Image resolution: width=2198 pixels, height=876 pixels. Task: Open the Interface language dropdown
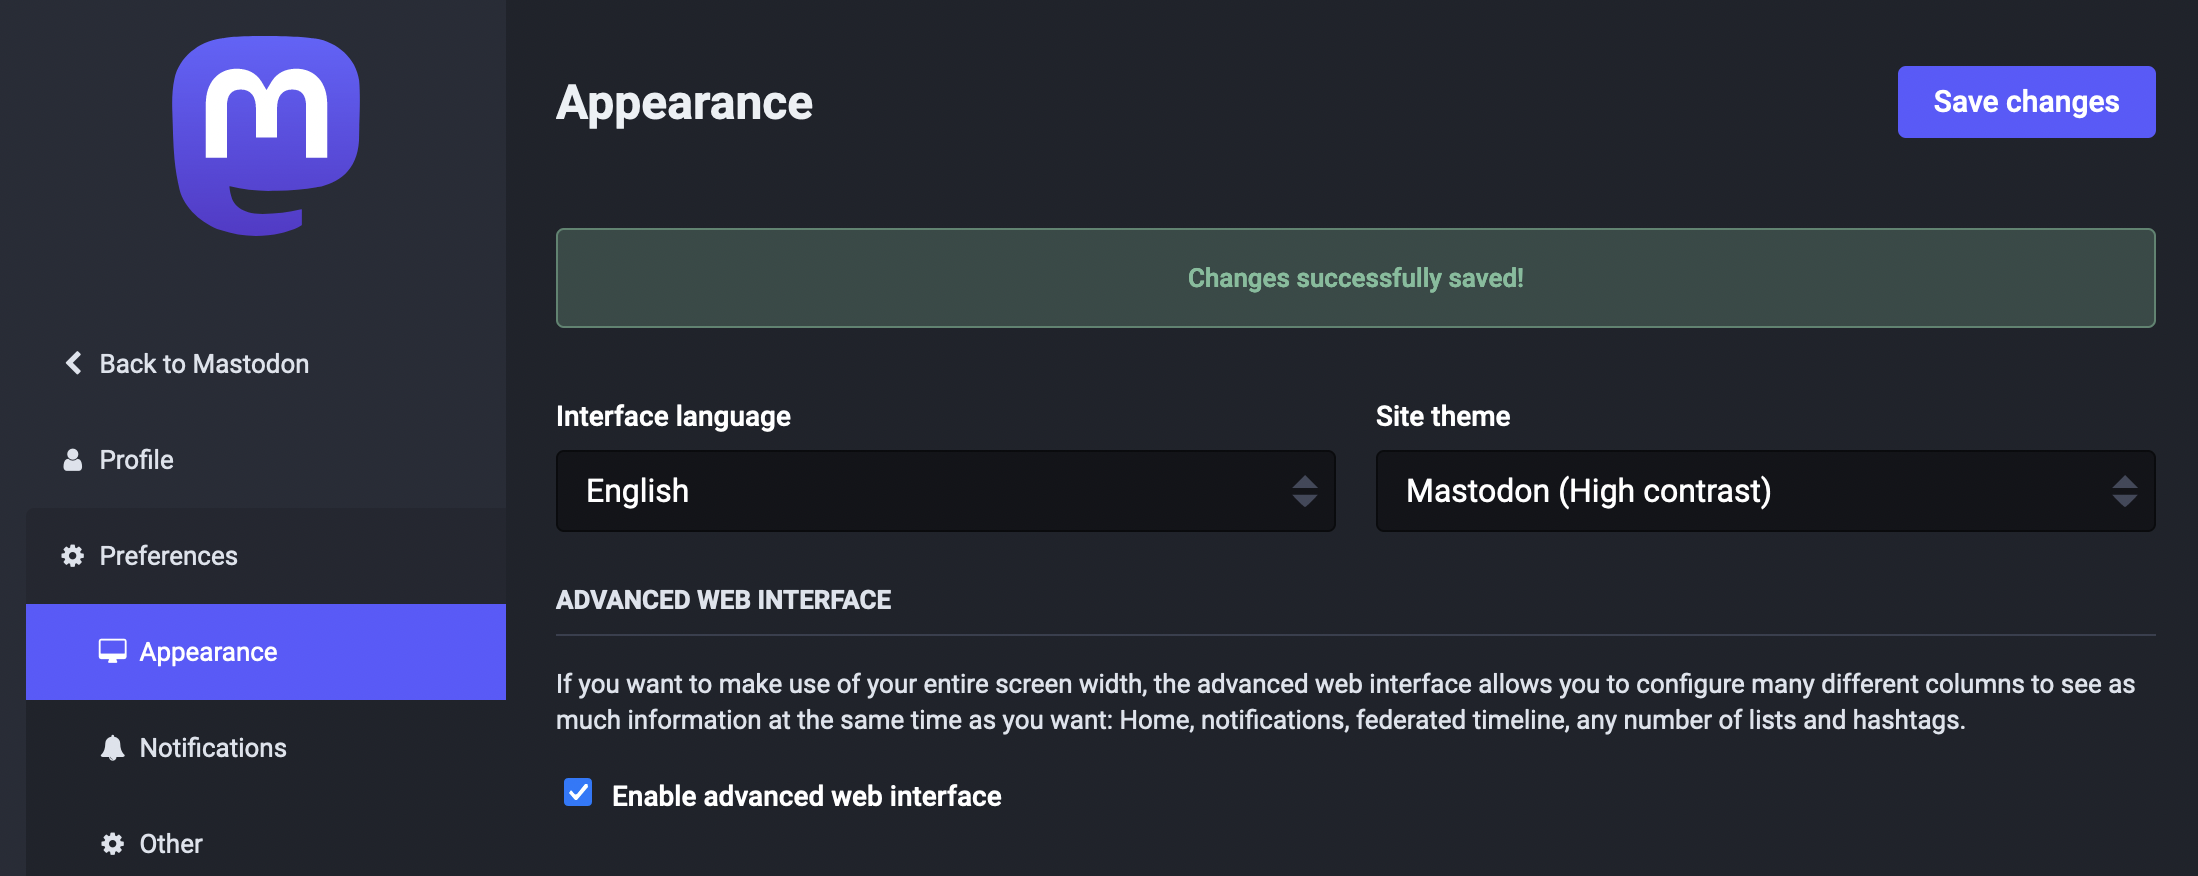pos(944,491)
